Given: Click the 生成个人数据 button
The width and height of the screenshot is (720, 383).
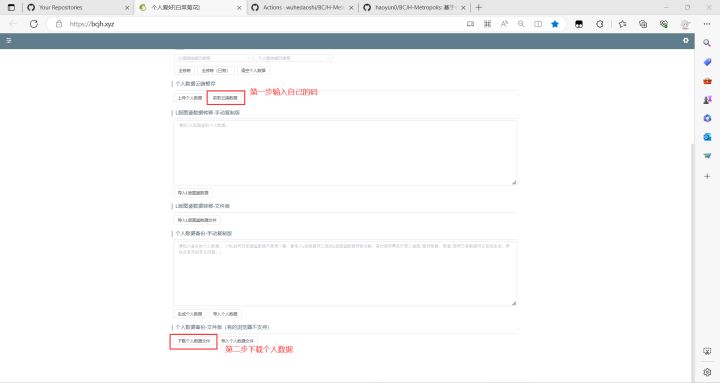Looking at the screenshot, I should point(190,314).
